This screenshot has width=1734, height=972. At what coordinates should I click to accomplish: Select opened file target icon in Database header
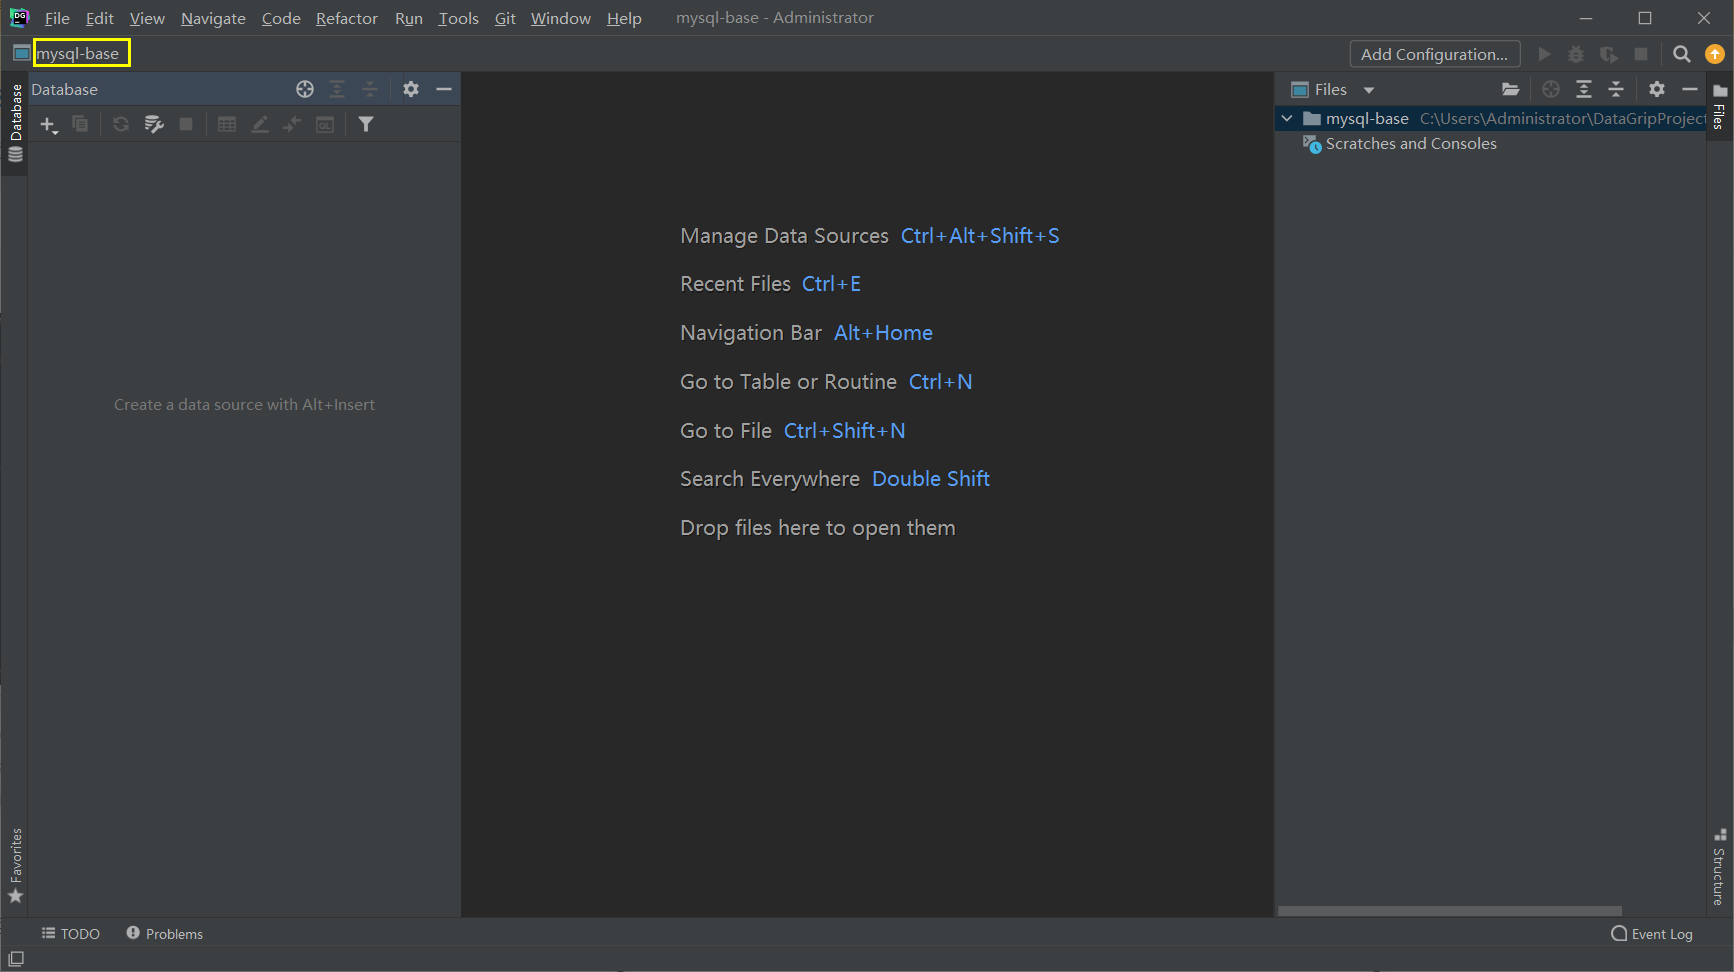click(x=305, y=89)
